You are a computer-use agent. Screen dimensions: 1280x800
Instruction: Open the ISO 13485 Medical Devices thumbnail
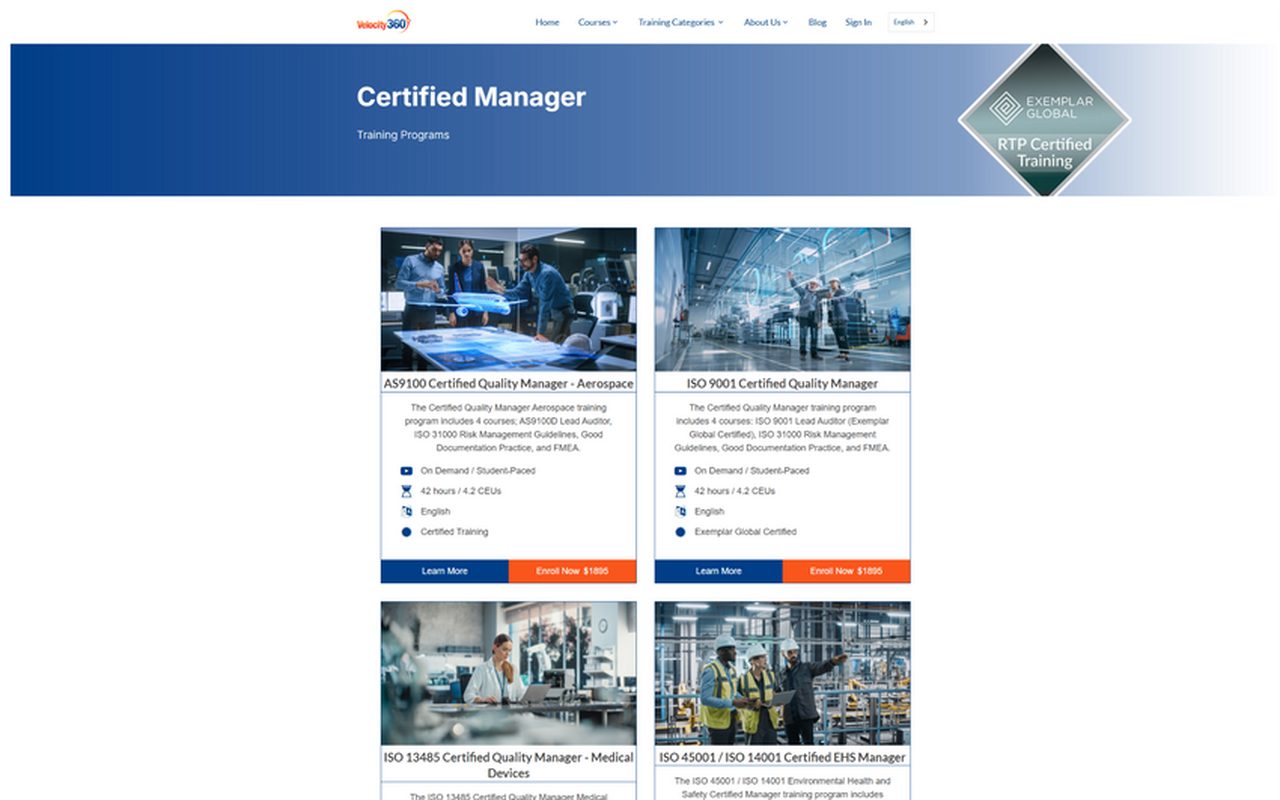coord(508,673)
